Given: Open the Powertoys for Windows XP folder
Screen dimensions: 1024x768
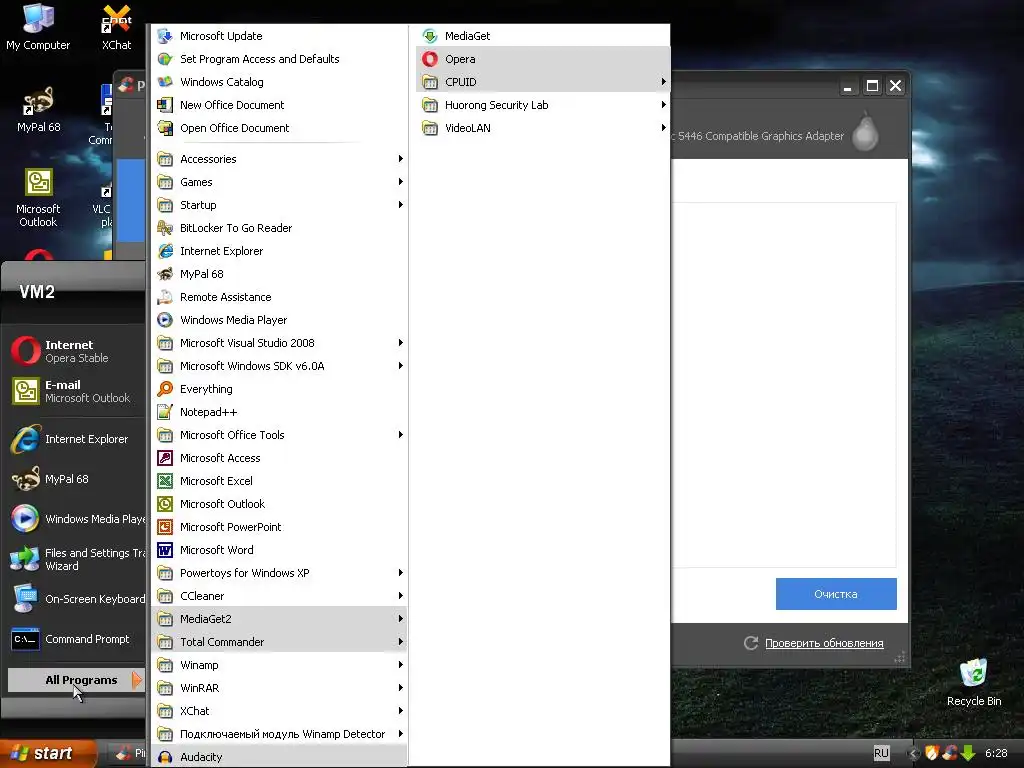Looking at the screenshot, I should [x=280, y=573].
